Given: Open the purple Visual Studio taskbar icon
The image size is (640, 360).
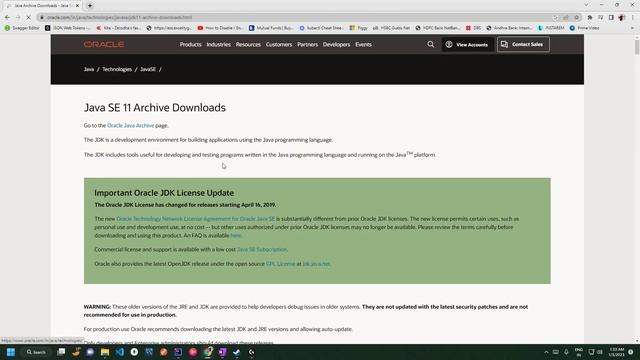Looking at the screenshot, I should 222,352.
